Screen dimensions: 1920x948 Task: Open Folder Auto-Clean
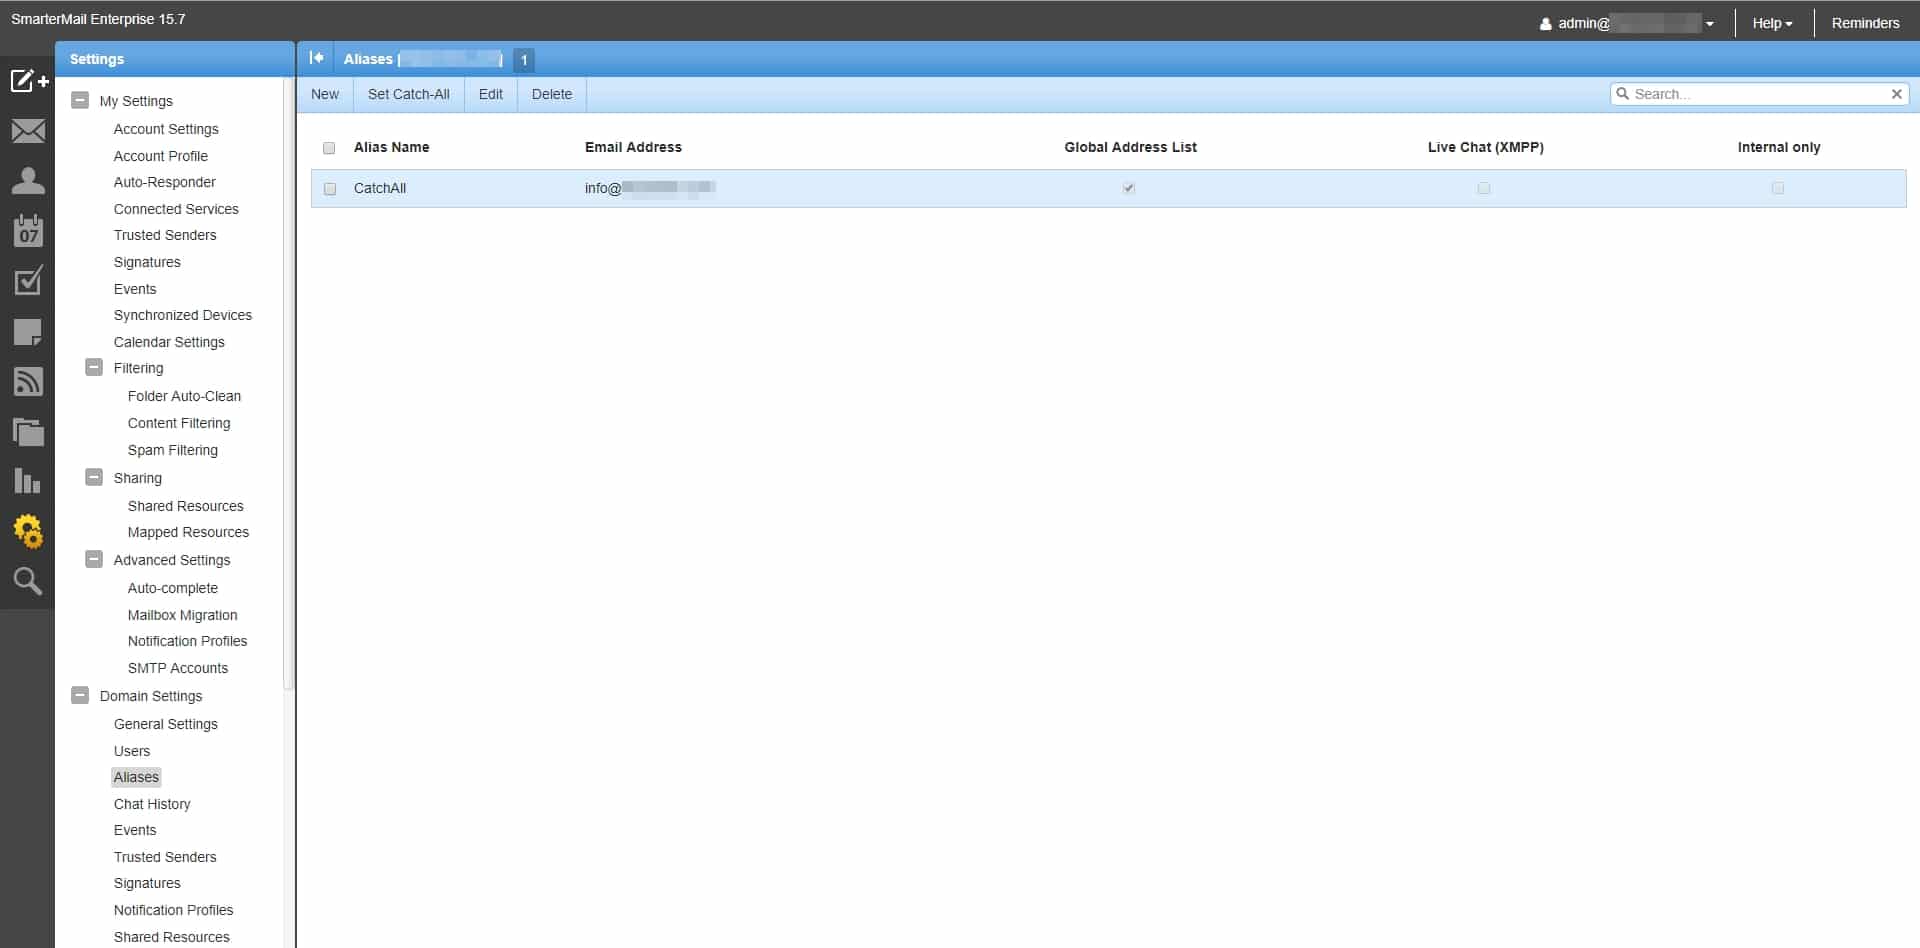[x=184, y=396]
